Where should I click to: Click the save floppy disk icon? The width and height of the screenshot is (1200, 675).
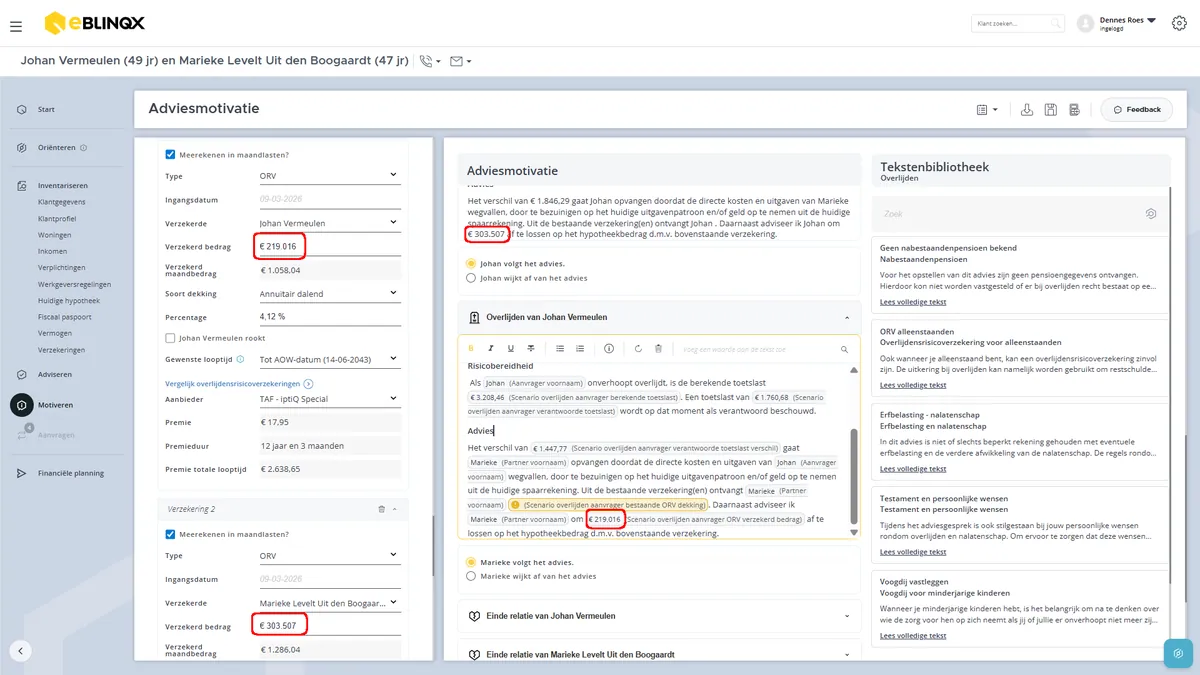pos(1050,110)
